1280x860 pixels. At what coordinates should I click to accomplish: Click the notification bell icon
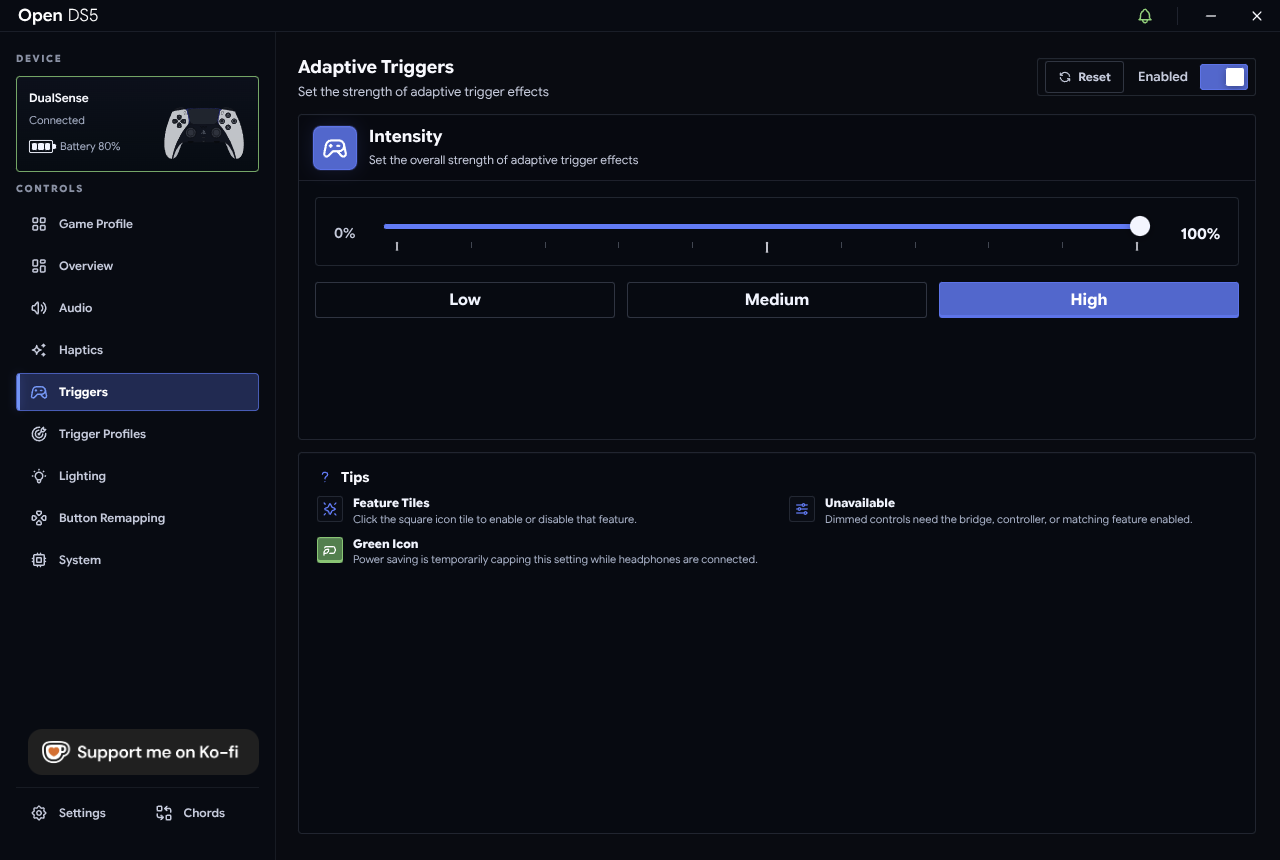(x=1145, y=16)
